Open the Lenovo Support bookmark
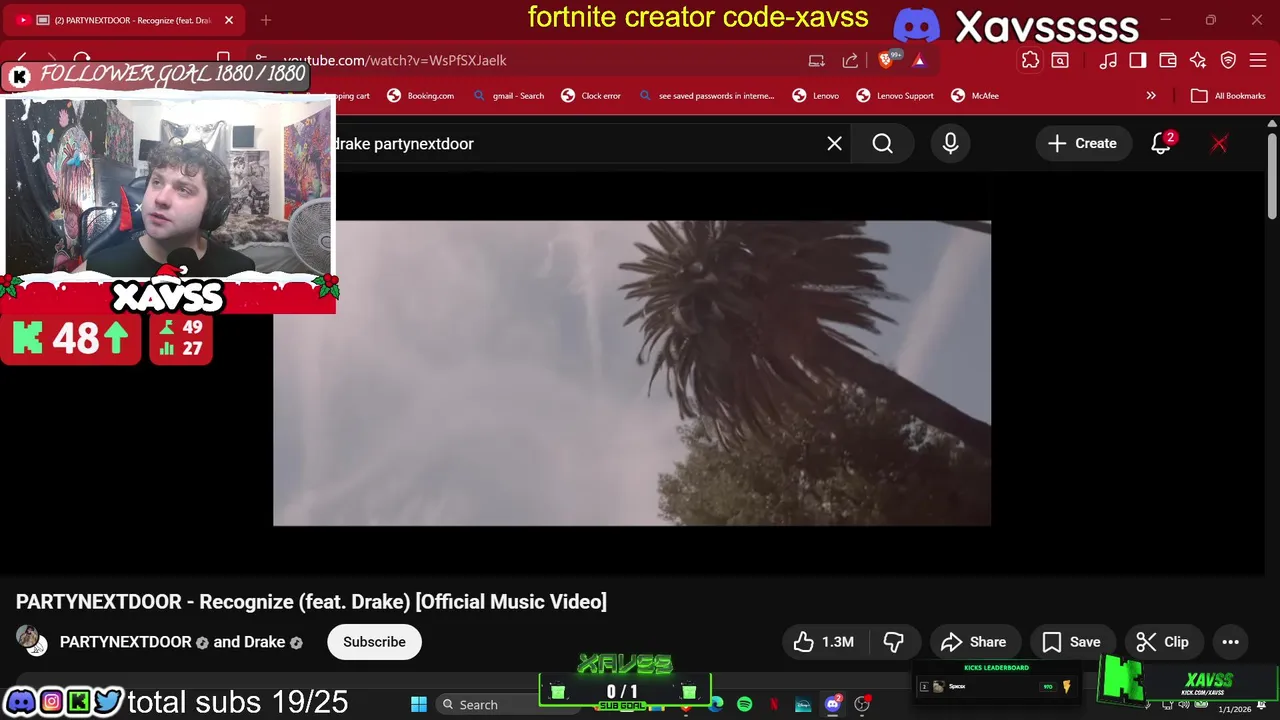The image size is (1280, 720). click(x=895, y=96)
